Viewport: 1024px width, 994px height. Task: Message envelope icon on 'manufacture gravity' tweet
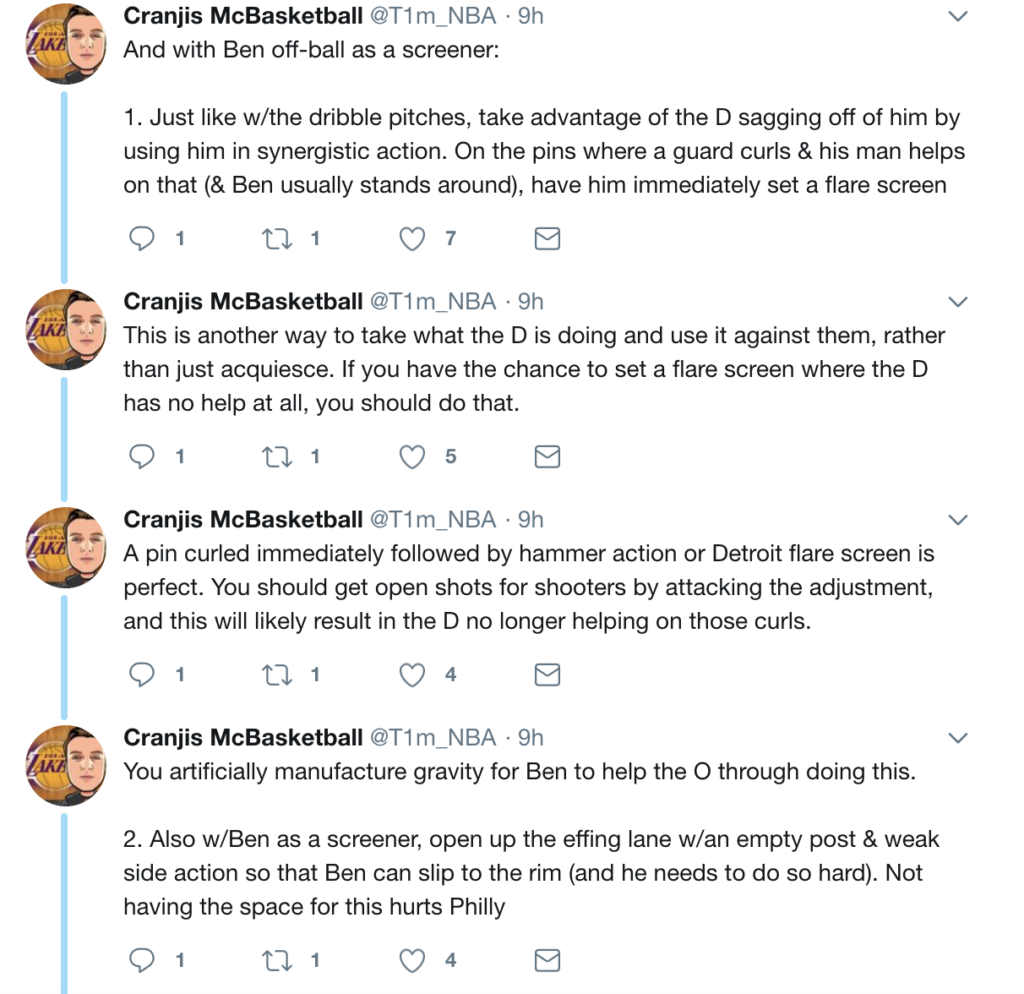click(x=547, y=960)
